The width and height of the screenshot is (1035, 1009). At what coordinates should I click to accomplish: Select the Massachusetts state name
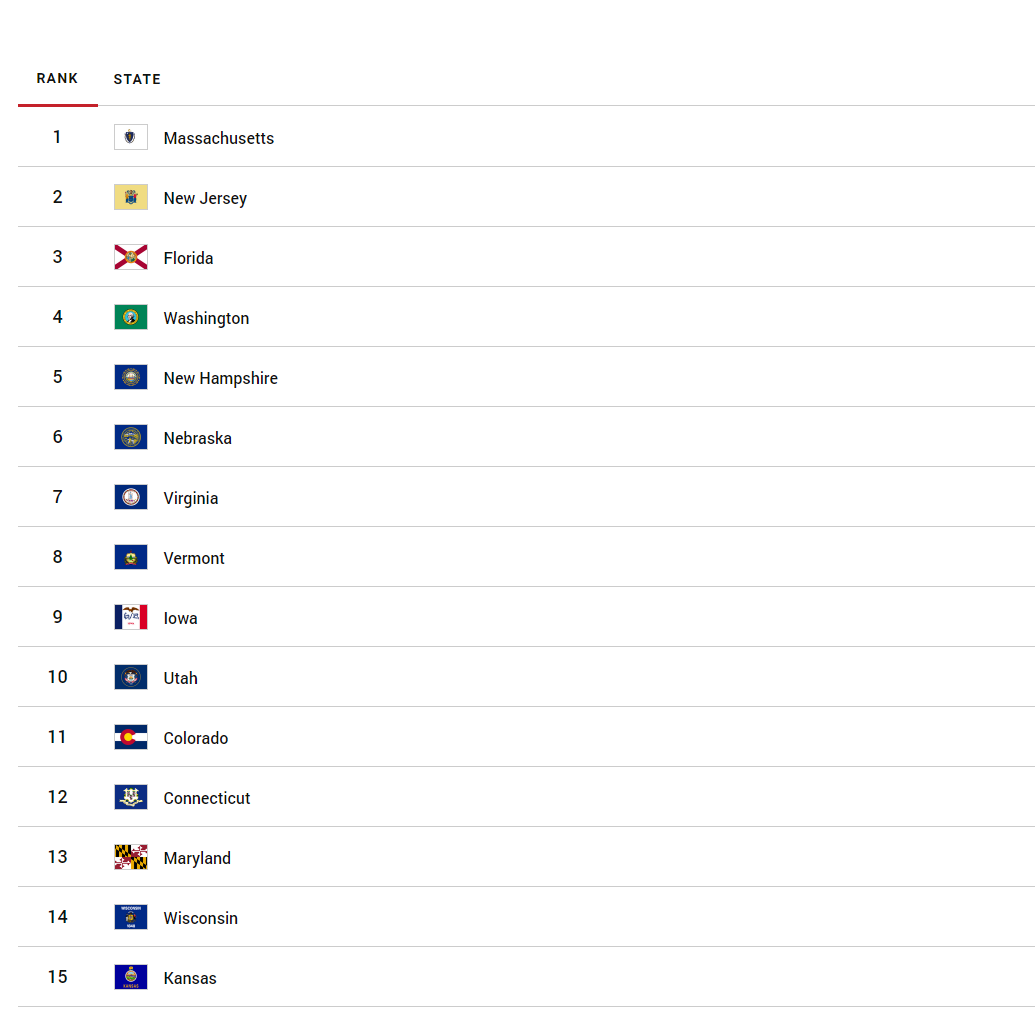click(x=218, y=138)
